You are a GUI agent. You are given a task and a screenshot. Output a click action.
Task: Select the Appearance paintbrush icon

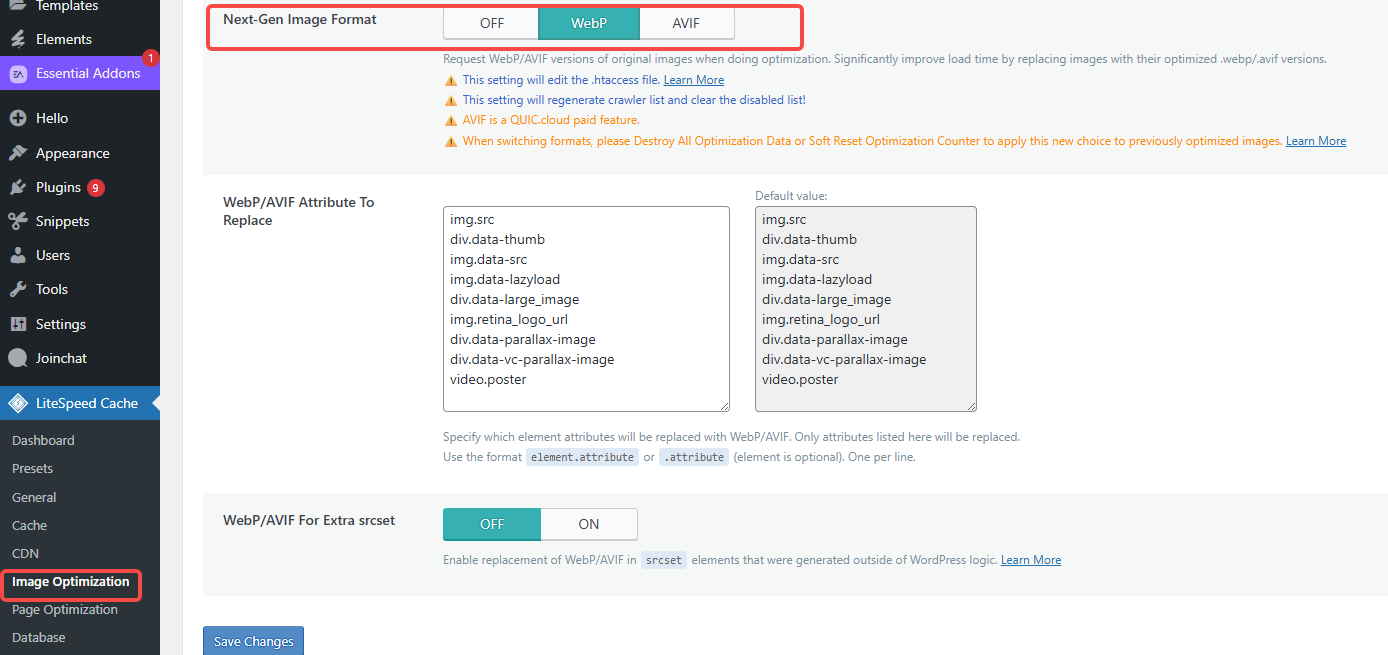coord(21,152)
